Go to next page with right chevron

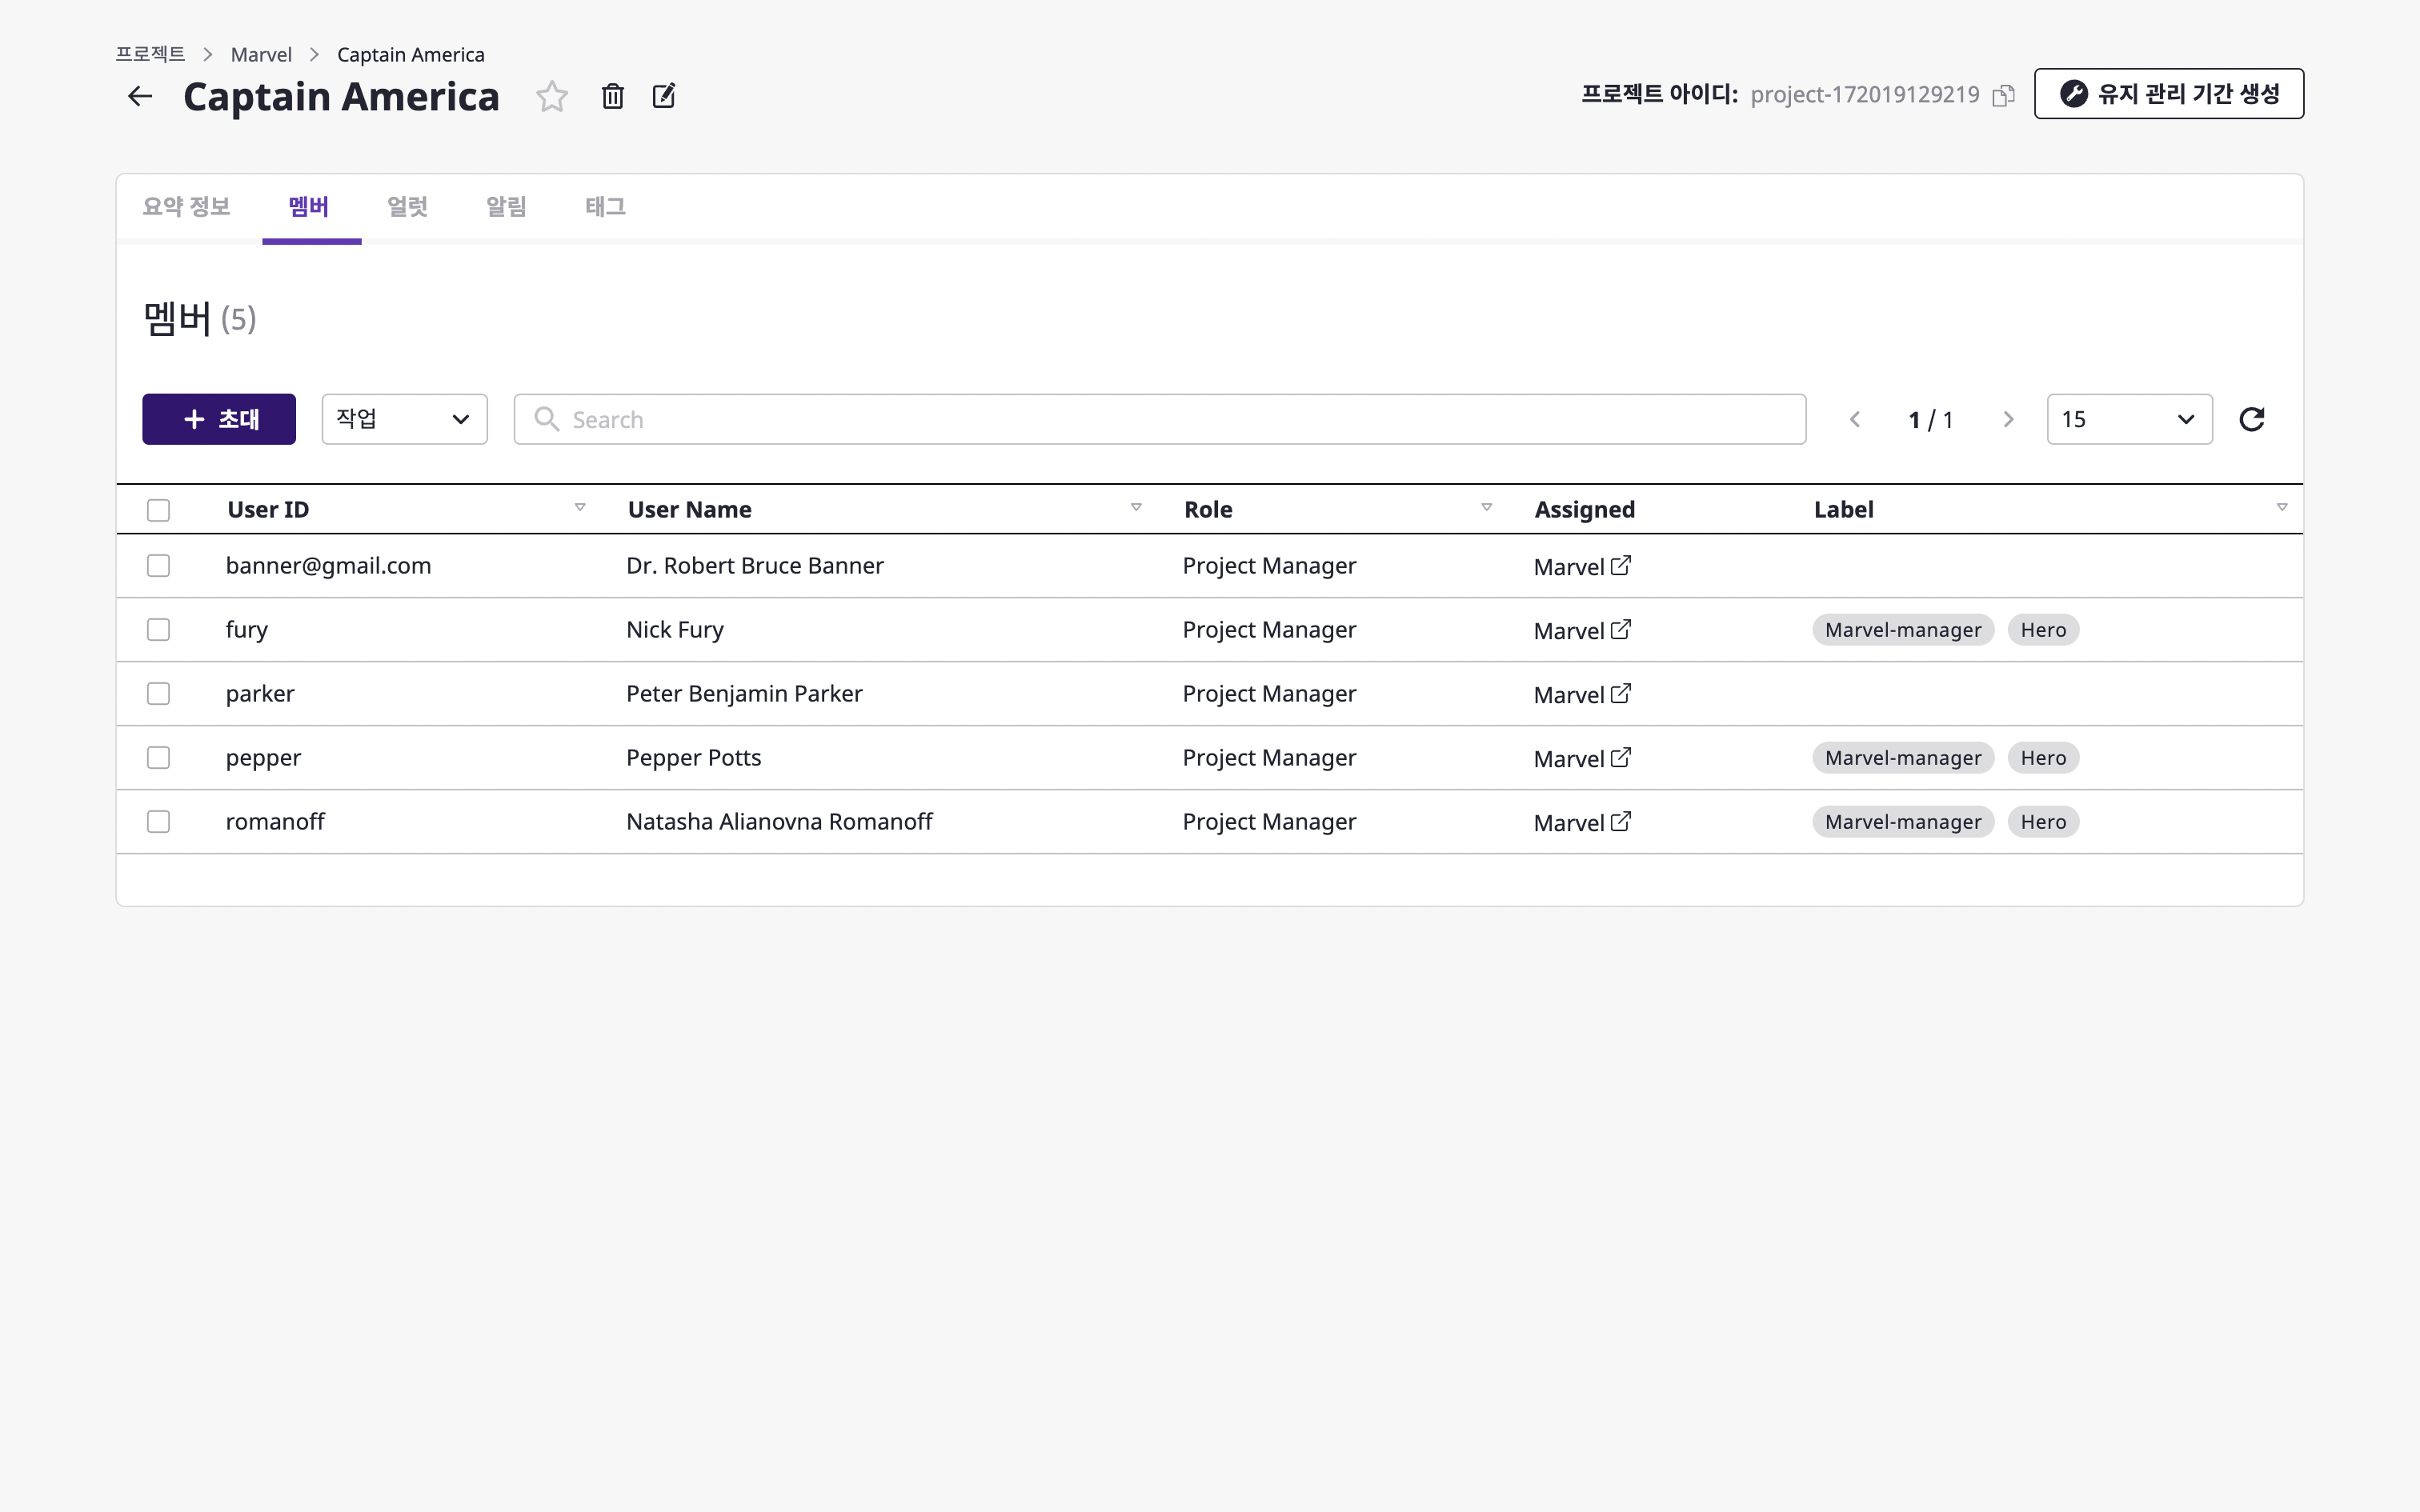[x=2007, y=419]
